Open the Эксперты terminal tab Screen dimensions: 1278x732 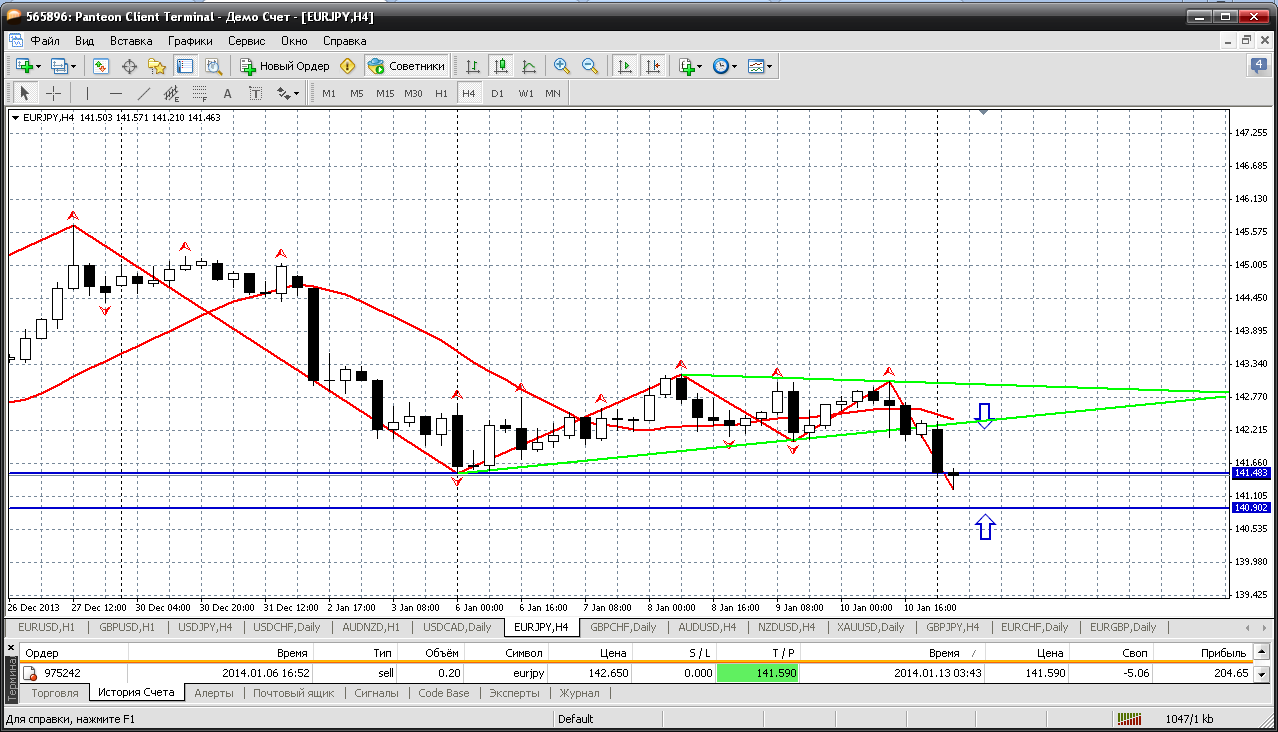[x=514, y=692]
